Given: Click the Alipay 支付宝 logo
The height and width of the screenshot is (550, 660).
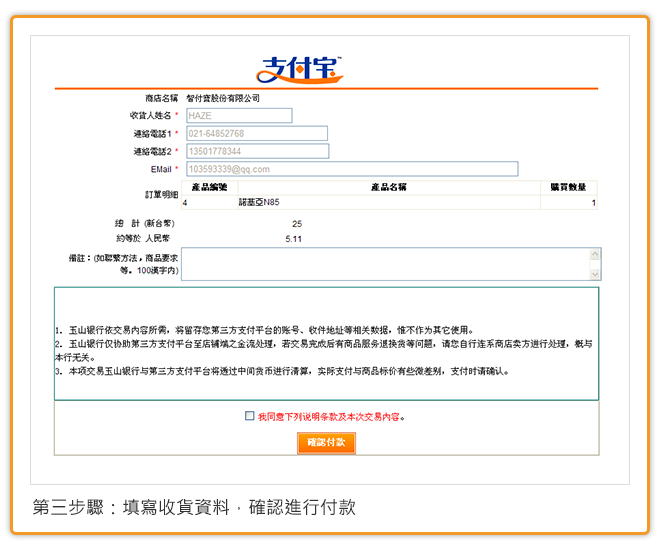Looking at the screenshot, I should click(x=300, y=69).
